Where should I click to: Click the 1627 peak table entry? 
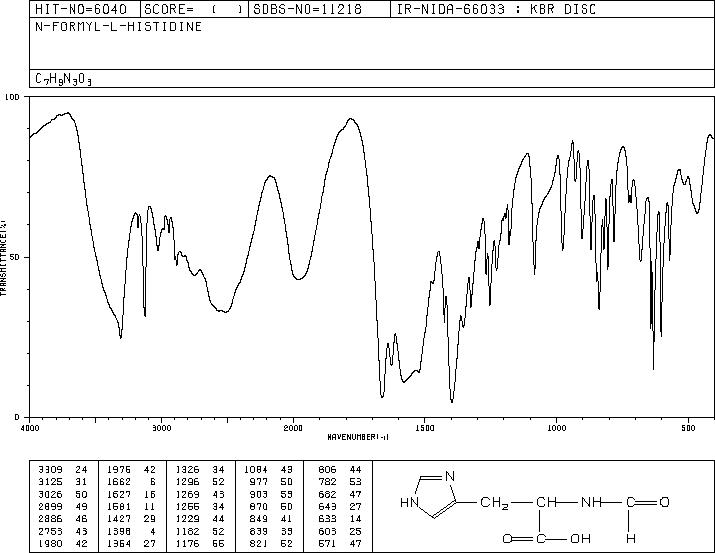click(x=131, y=494)
